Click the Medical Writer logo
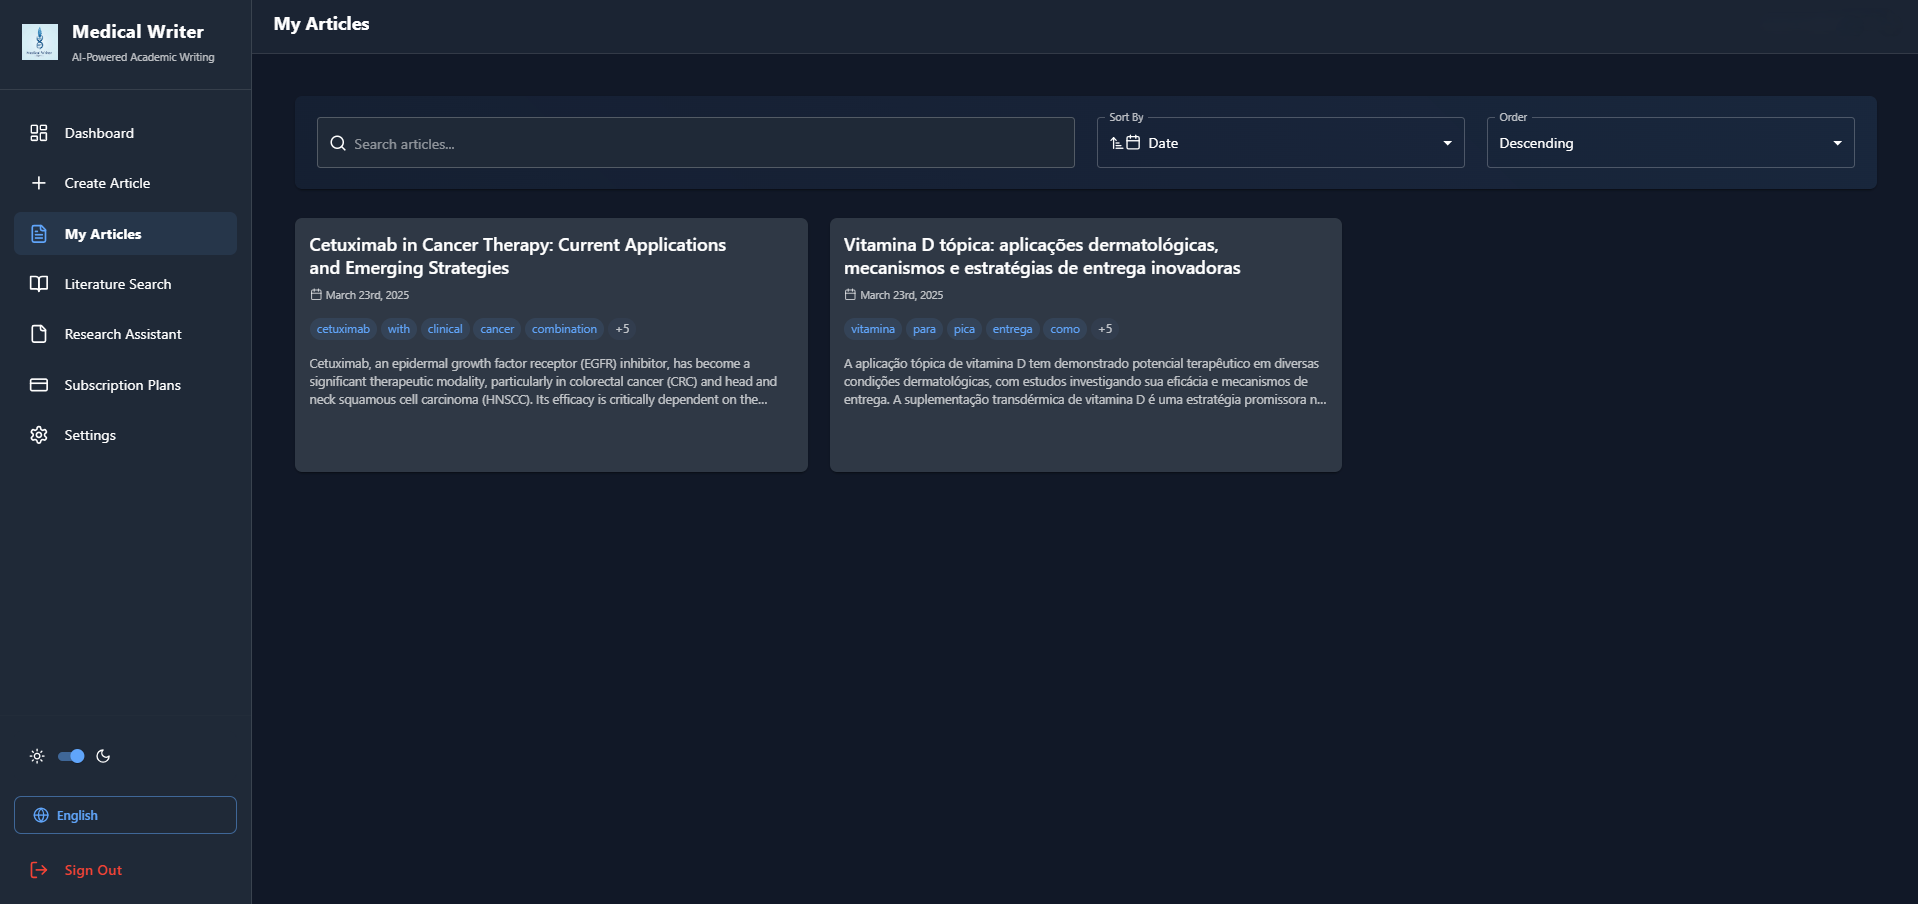The width and height of the screenshot is (1918, 904). (40, 42)
